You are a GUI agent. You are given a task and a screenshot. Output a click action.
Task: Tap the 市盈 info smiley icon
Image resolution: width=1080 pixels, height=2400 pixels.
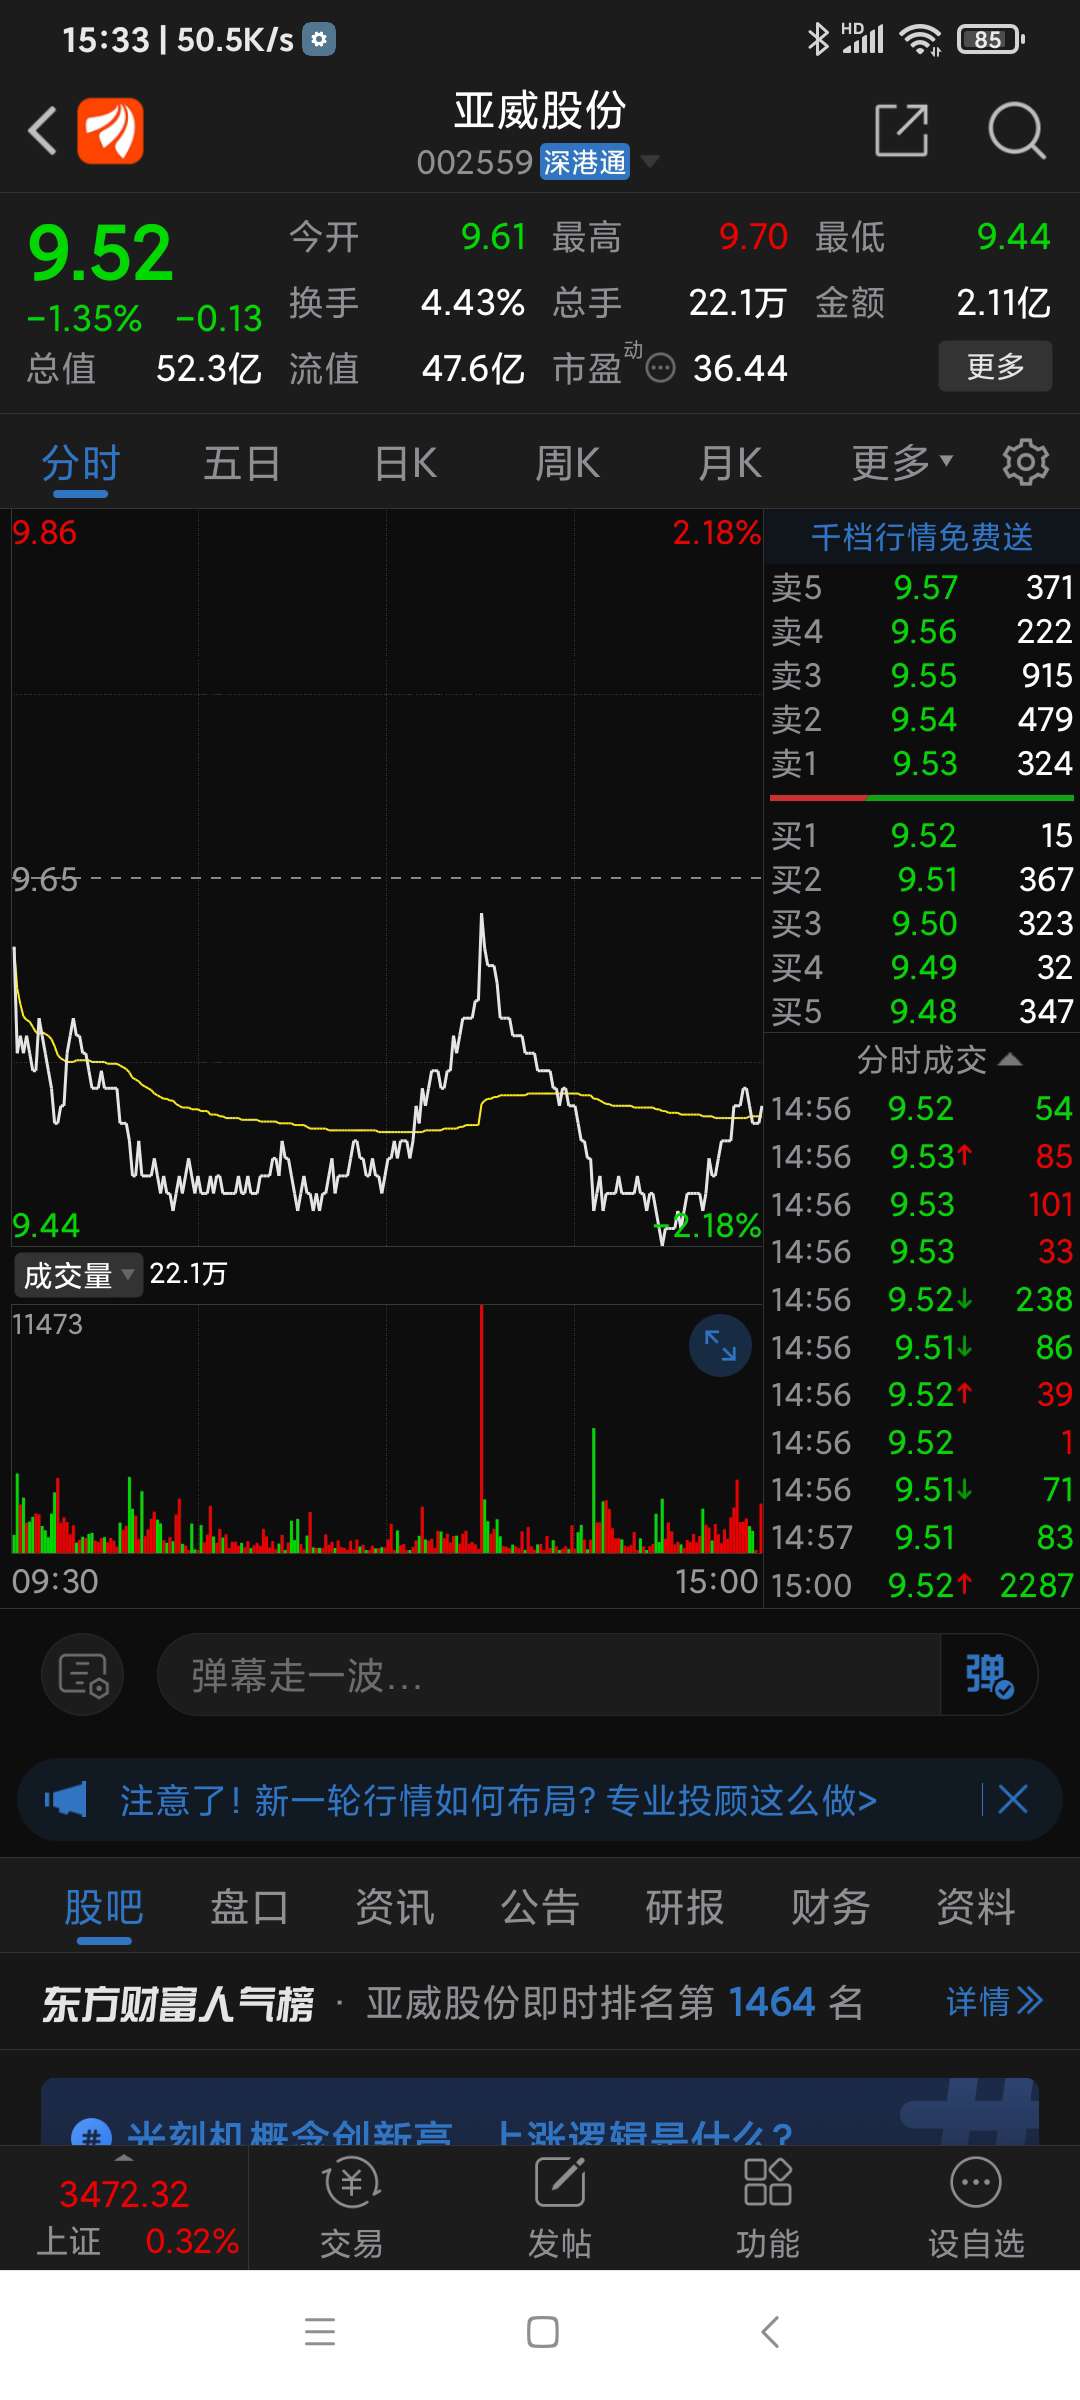660,369
